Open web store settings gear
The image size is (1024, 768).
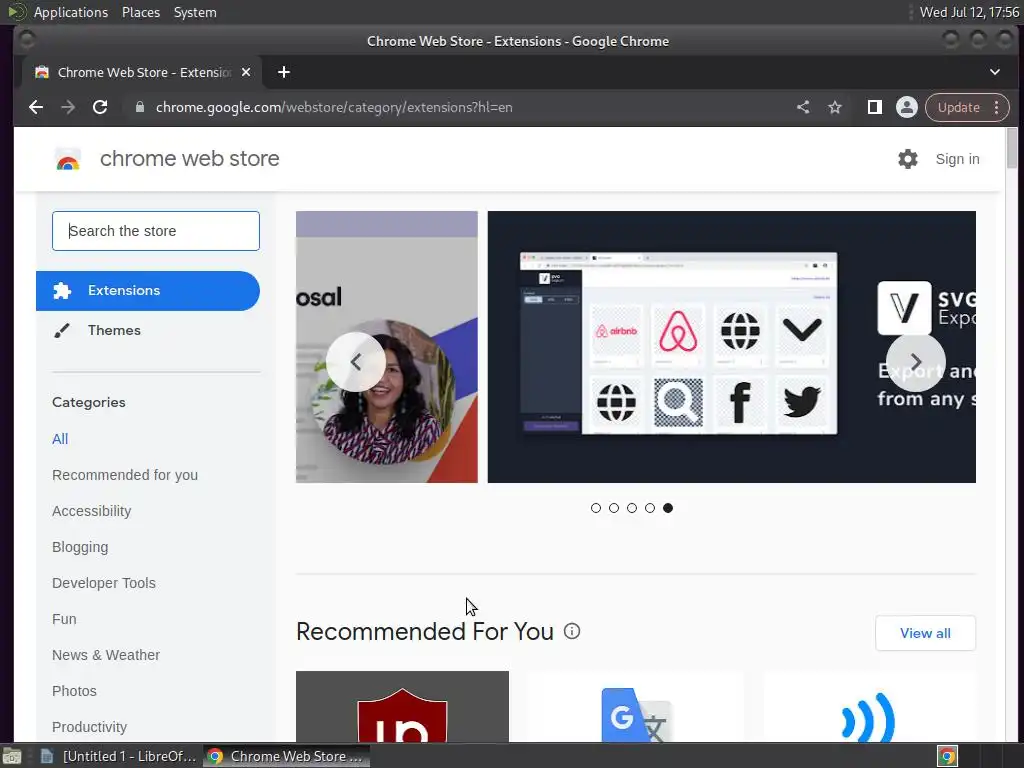908,159
